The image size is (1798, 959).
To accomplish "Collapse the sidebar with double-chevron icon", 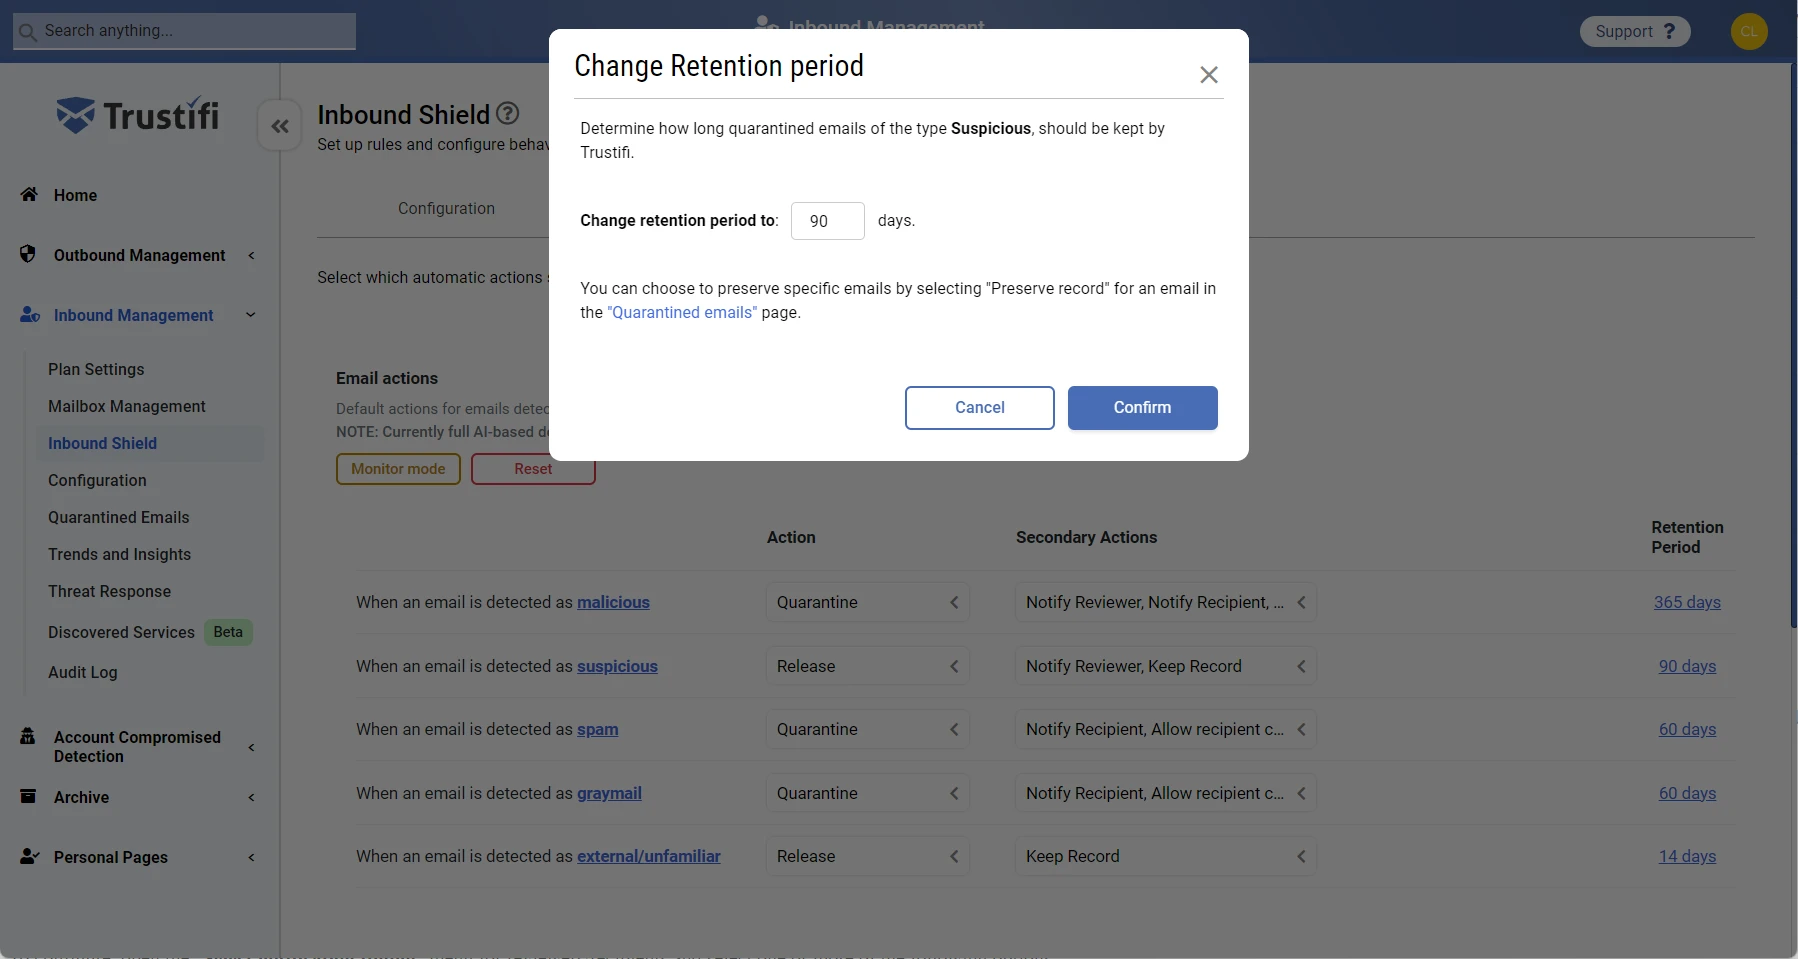I will (280, 126).
